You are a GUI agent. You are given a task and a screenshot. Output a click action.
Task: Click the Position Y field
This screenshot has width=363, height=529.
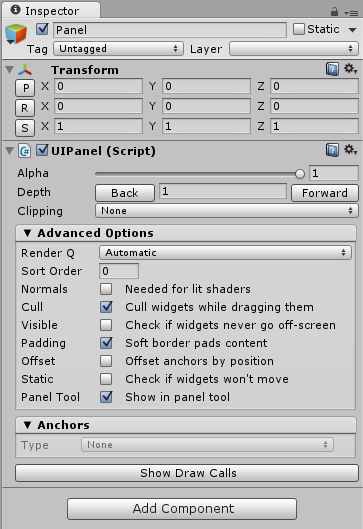[x=206, y=86]
